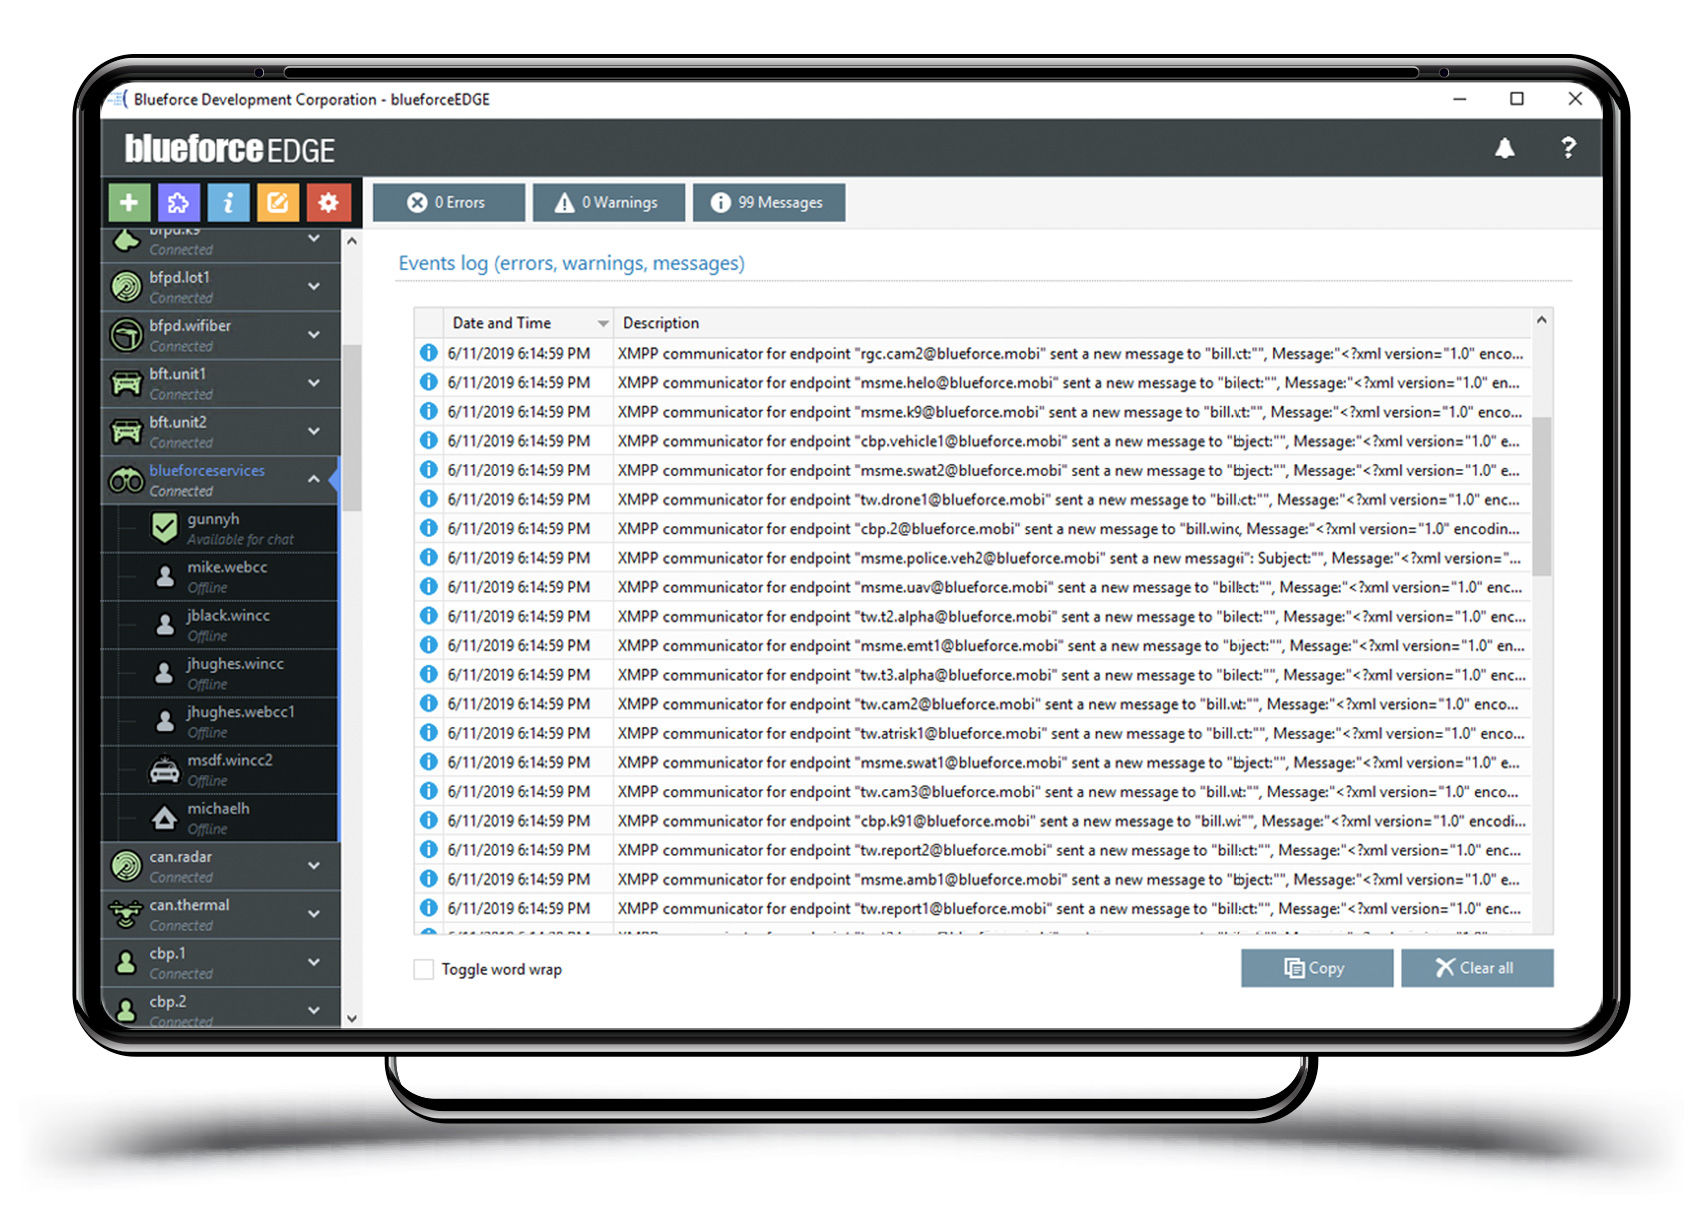
Task: Select log row for msme.helo@blueforce.mobi
Action: coord(974,382)
